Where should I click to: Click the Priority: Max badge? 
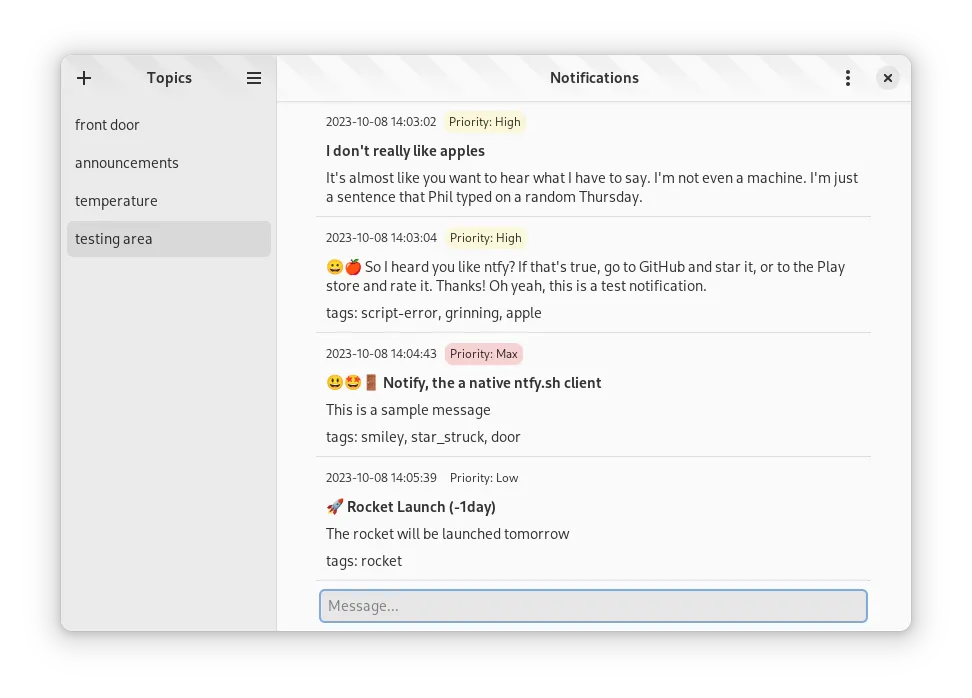483,353
